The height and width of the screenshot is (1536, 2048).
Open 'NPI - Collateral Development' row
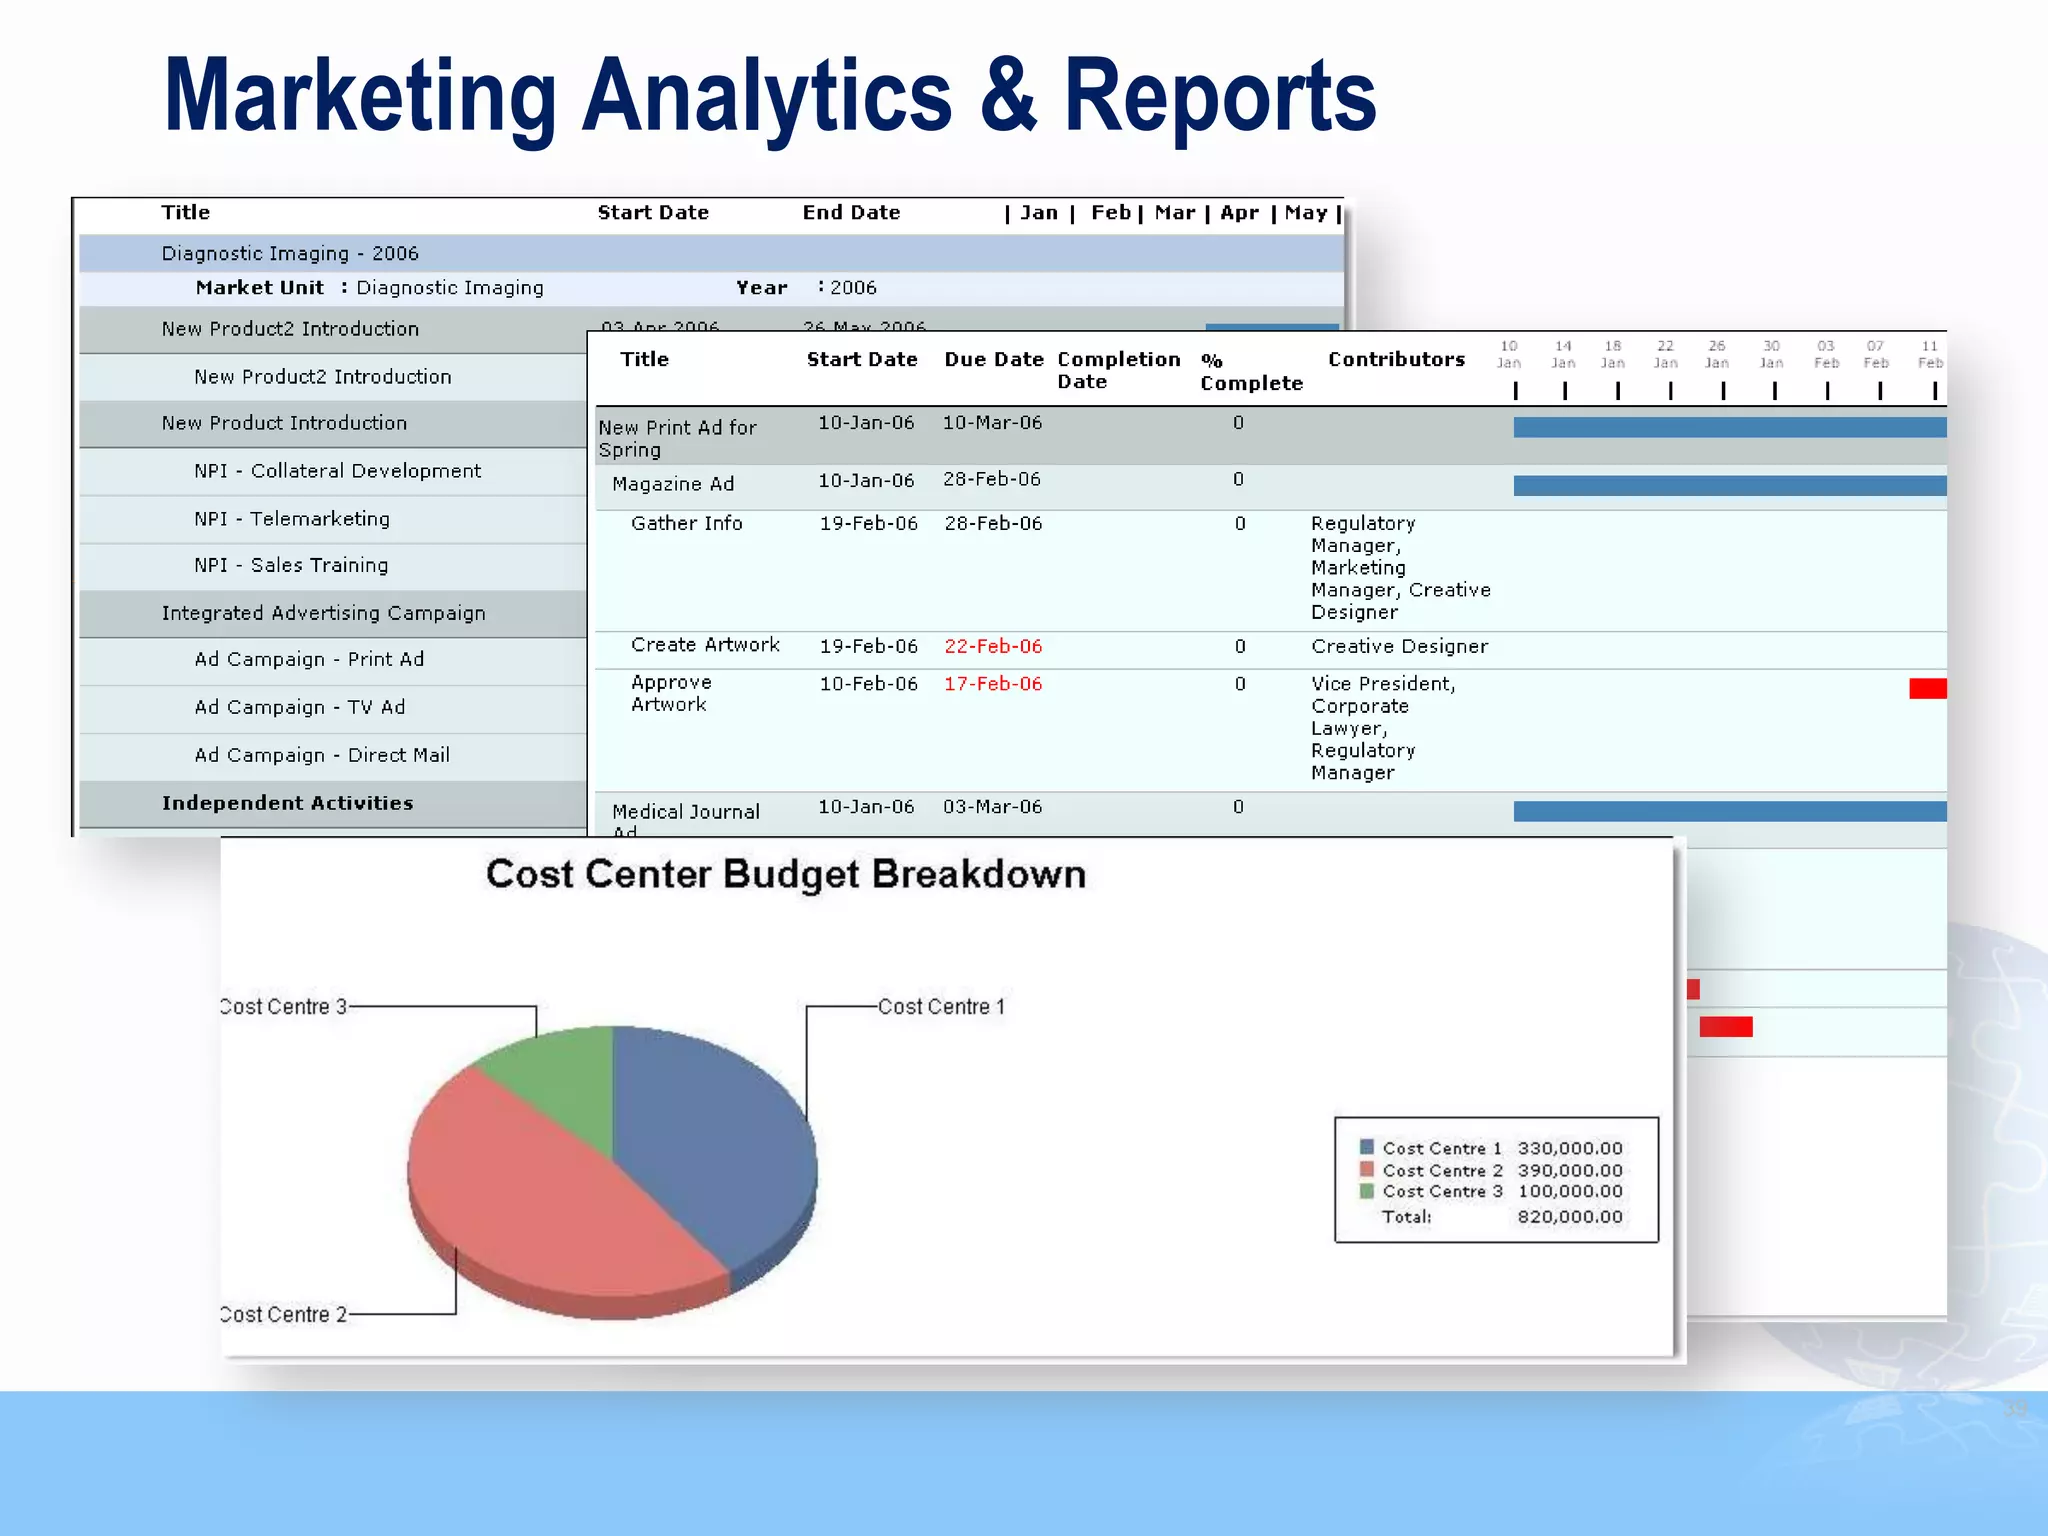click(333, 471)
